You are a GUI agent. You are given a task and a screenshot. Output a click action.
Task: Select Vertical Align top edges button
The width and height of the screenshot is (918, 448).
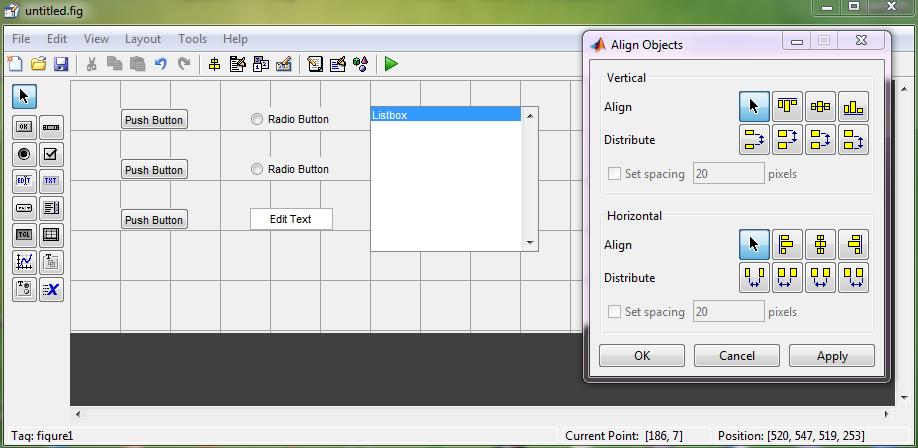point(787,107)
